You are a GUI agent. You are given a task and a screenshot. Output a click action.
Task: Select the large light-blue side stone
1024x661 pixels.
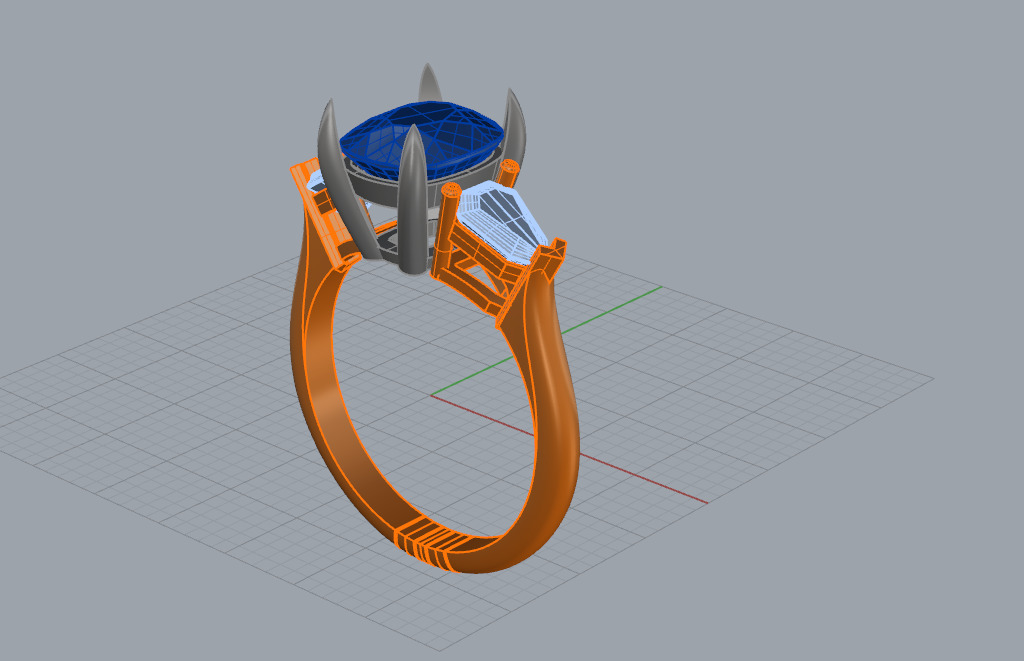tap(501, 224)
